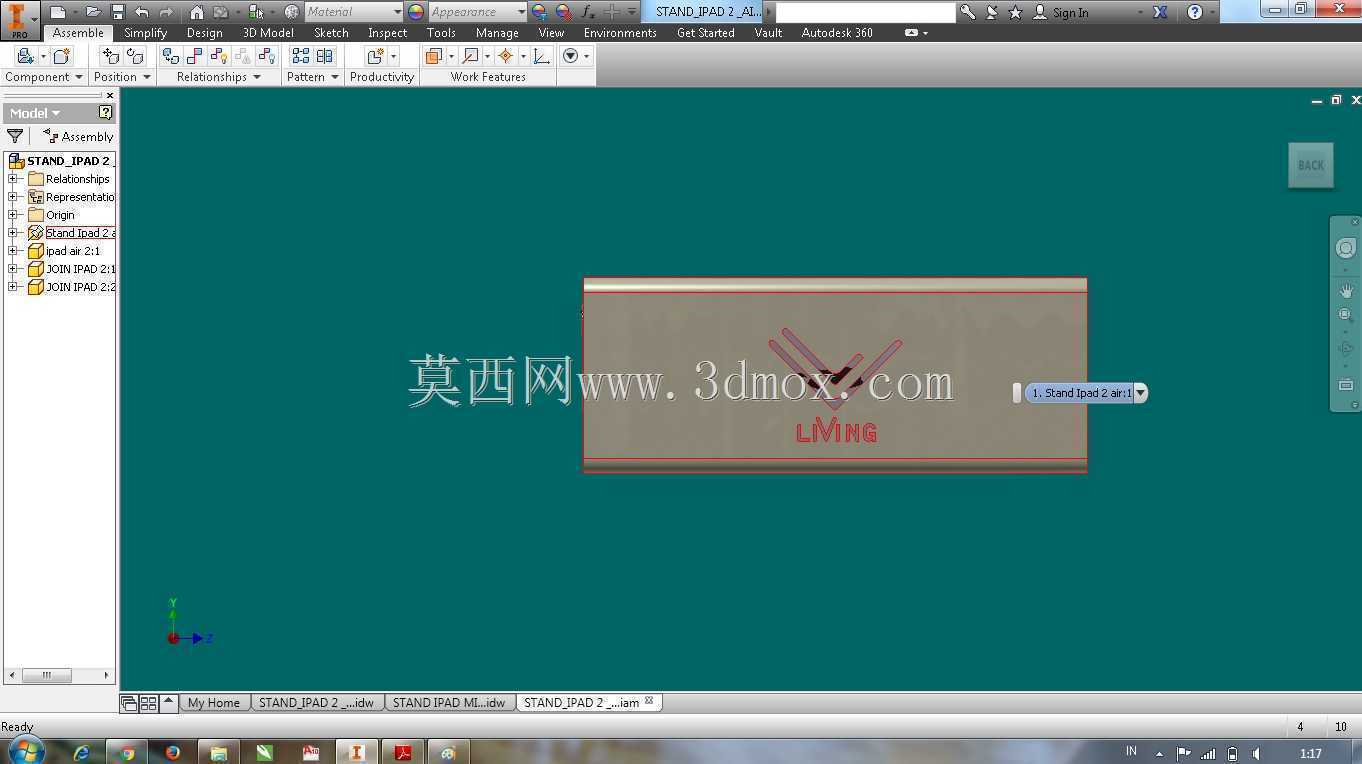This screenshot has width=1362, height=764.
Task: Click the Favorites star icon
Action: [1016, 12]
